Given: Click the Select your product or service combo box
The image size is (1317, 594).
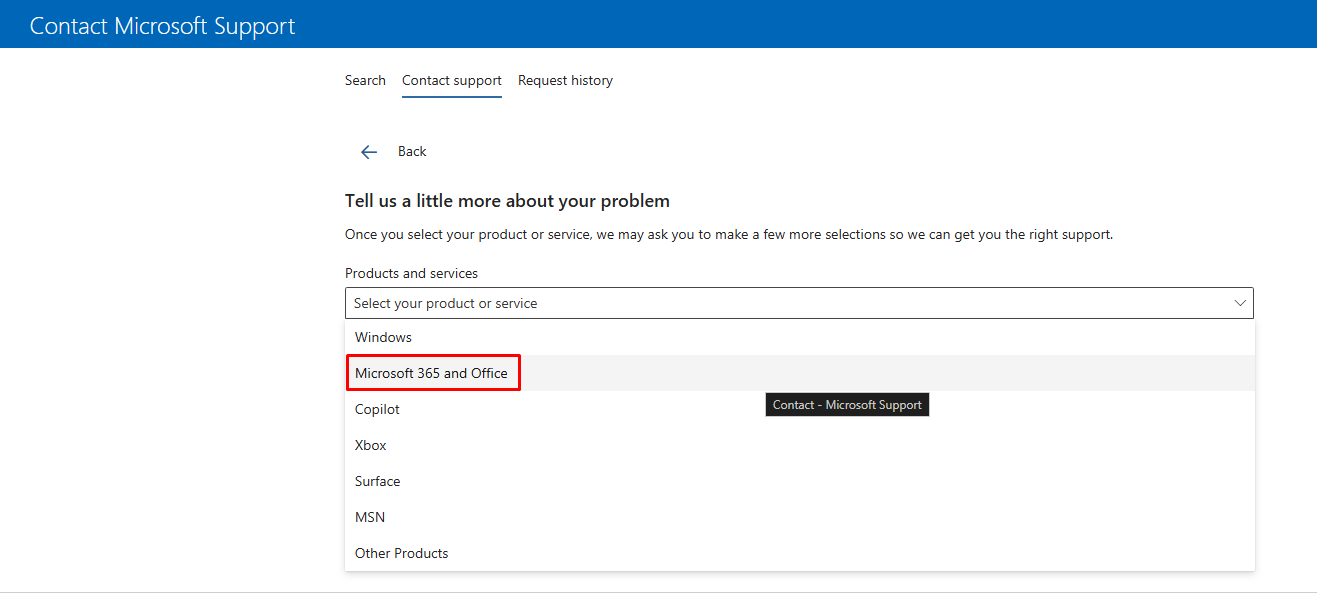Looking at the screenshot, I should [799, 303].
